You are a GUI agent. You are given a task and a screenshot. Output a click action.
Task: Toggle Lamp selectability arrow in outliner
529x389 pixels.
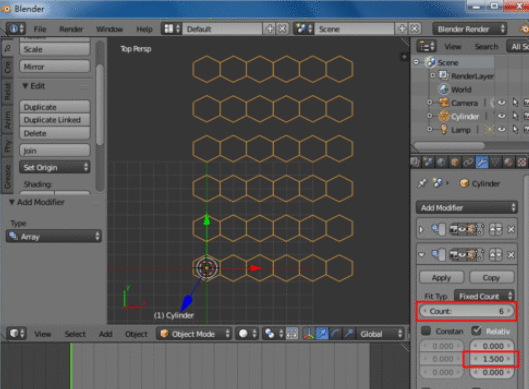point(515,130)
